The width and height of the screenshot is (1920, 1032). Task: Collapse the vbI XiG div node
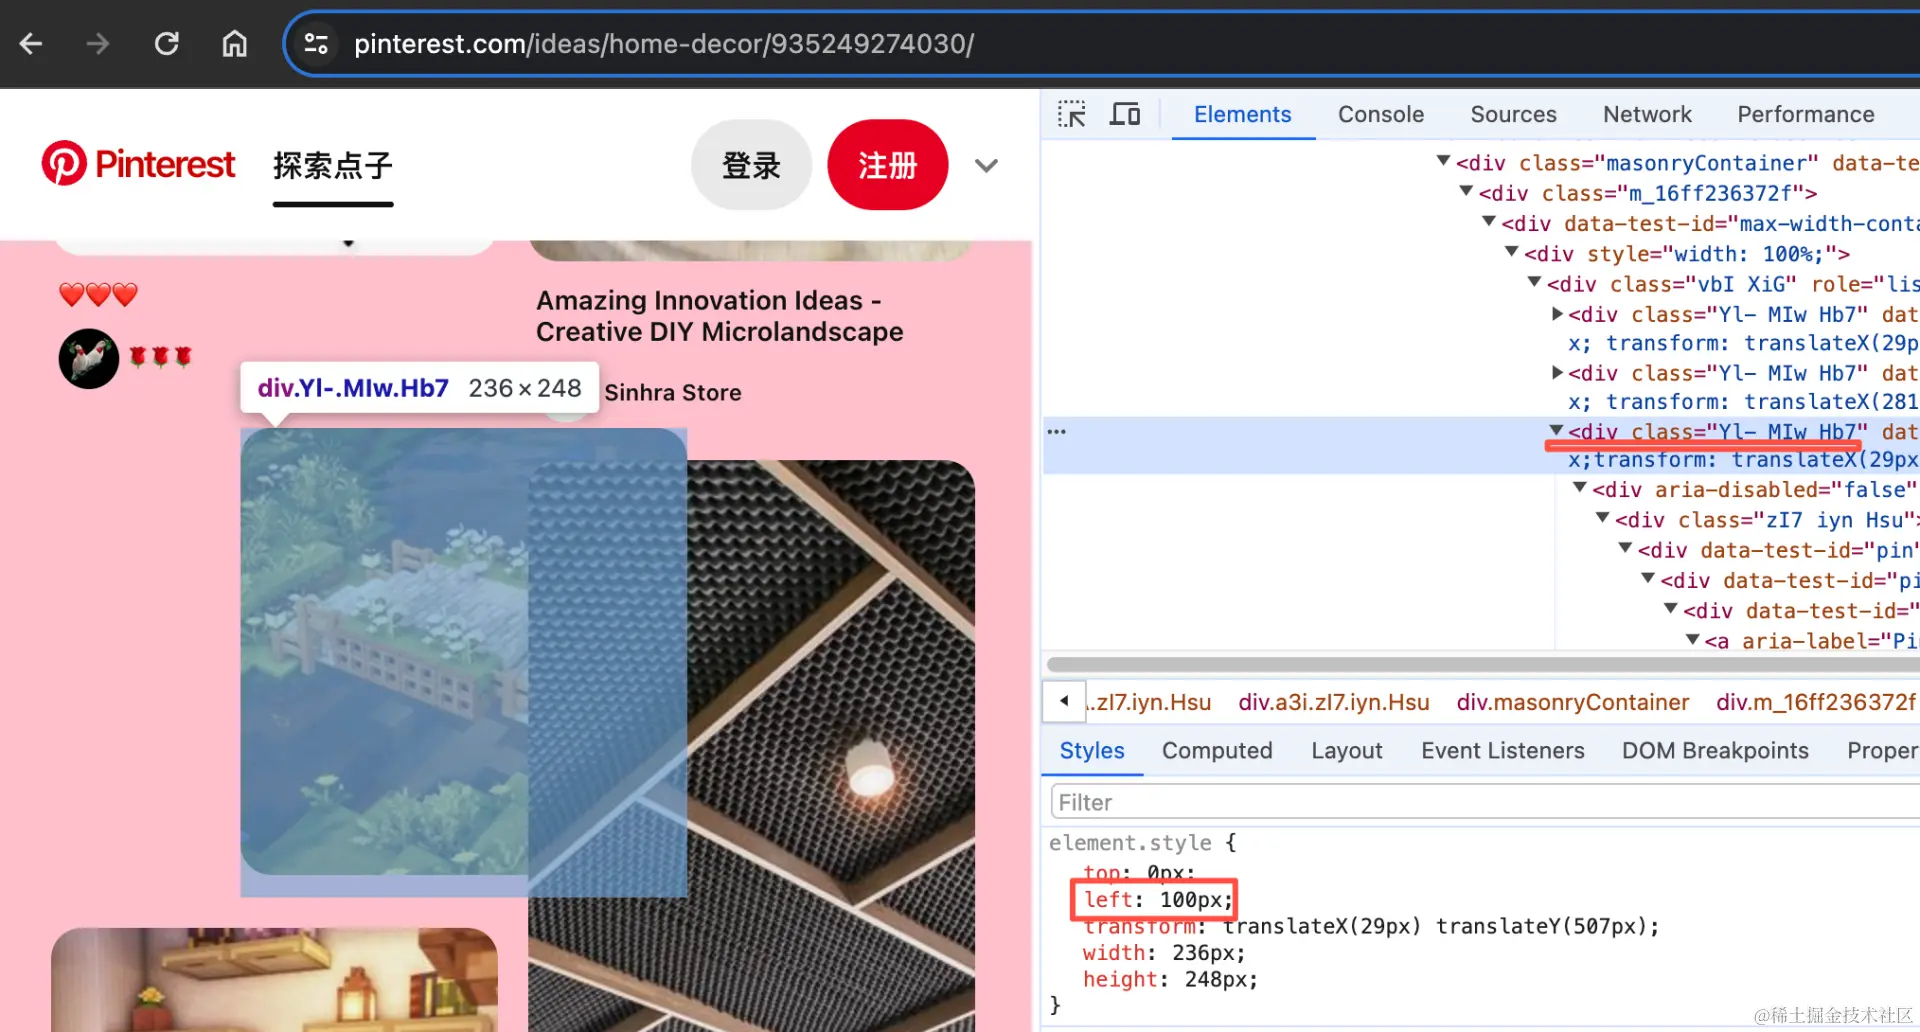1535,283
